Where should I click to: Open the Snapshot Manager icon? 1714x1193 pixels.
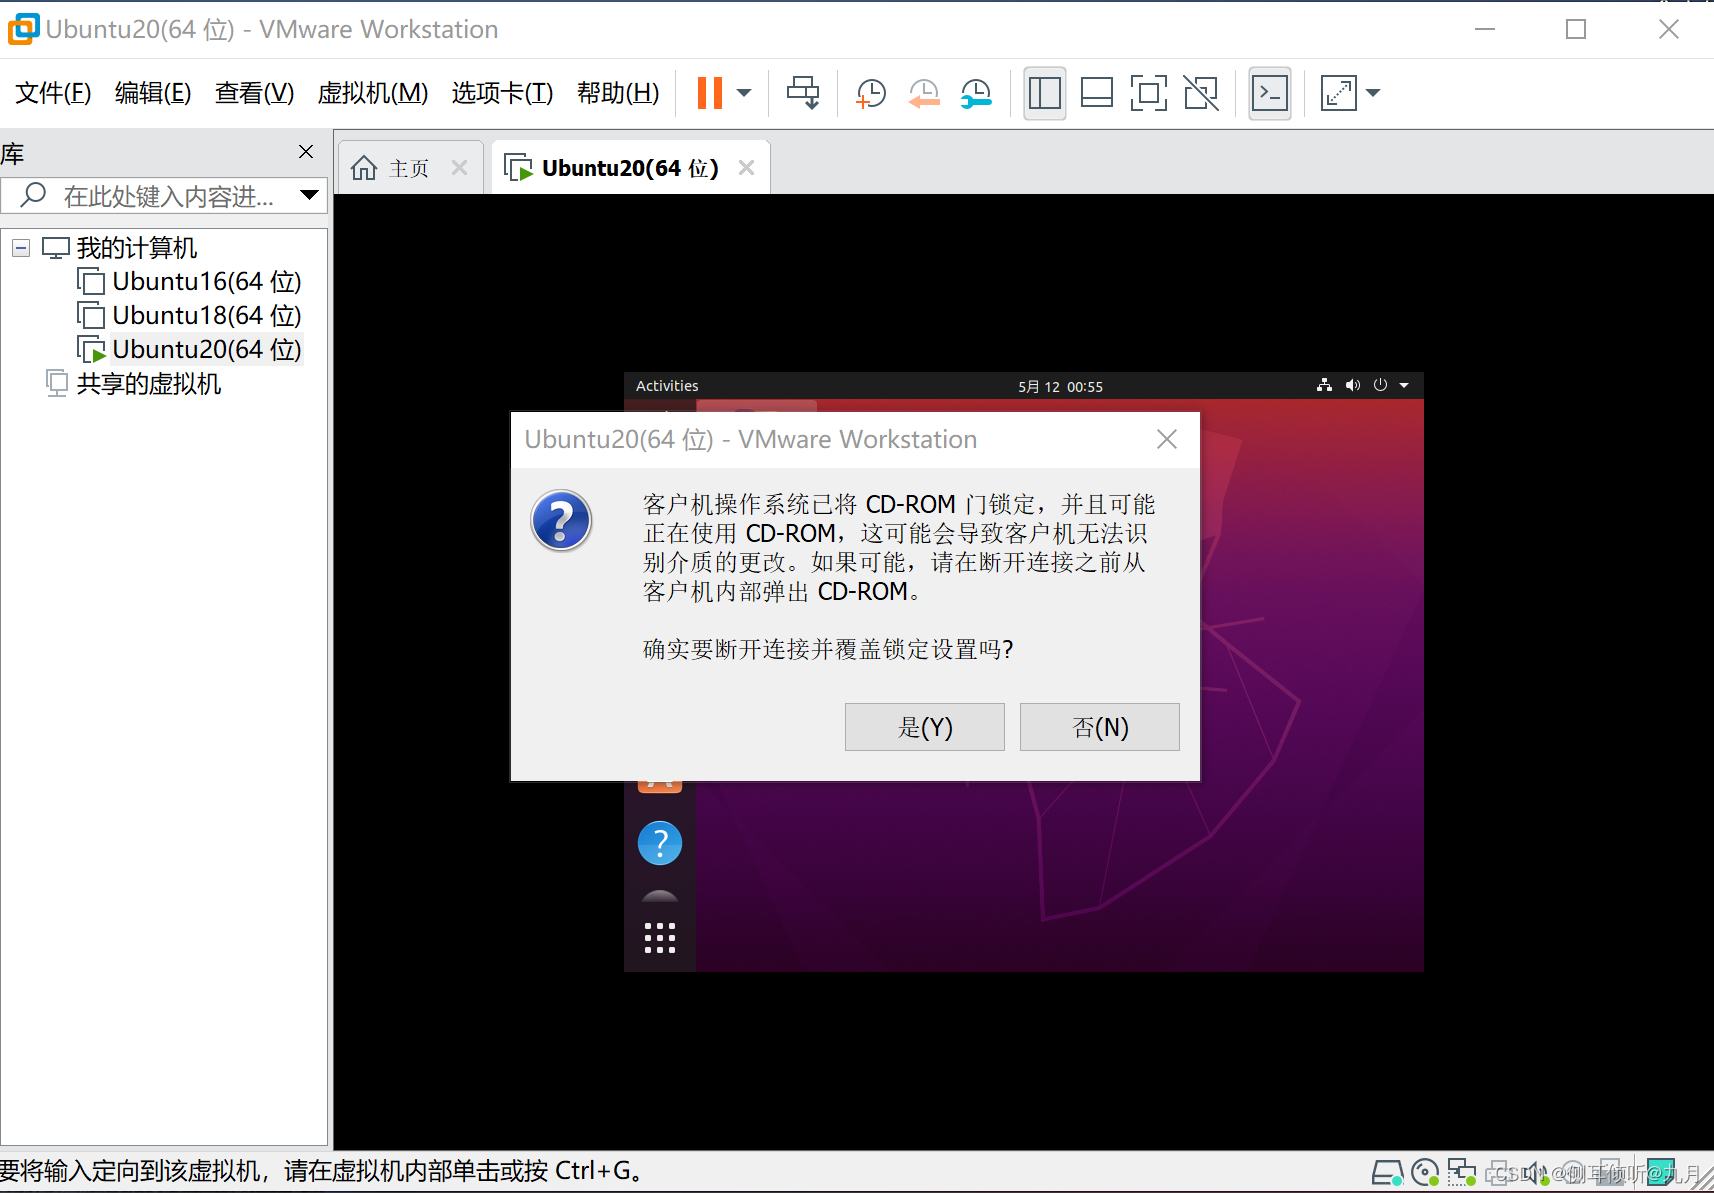click(x=976, y=93)
